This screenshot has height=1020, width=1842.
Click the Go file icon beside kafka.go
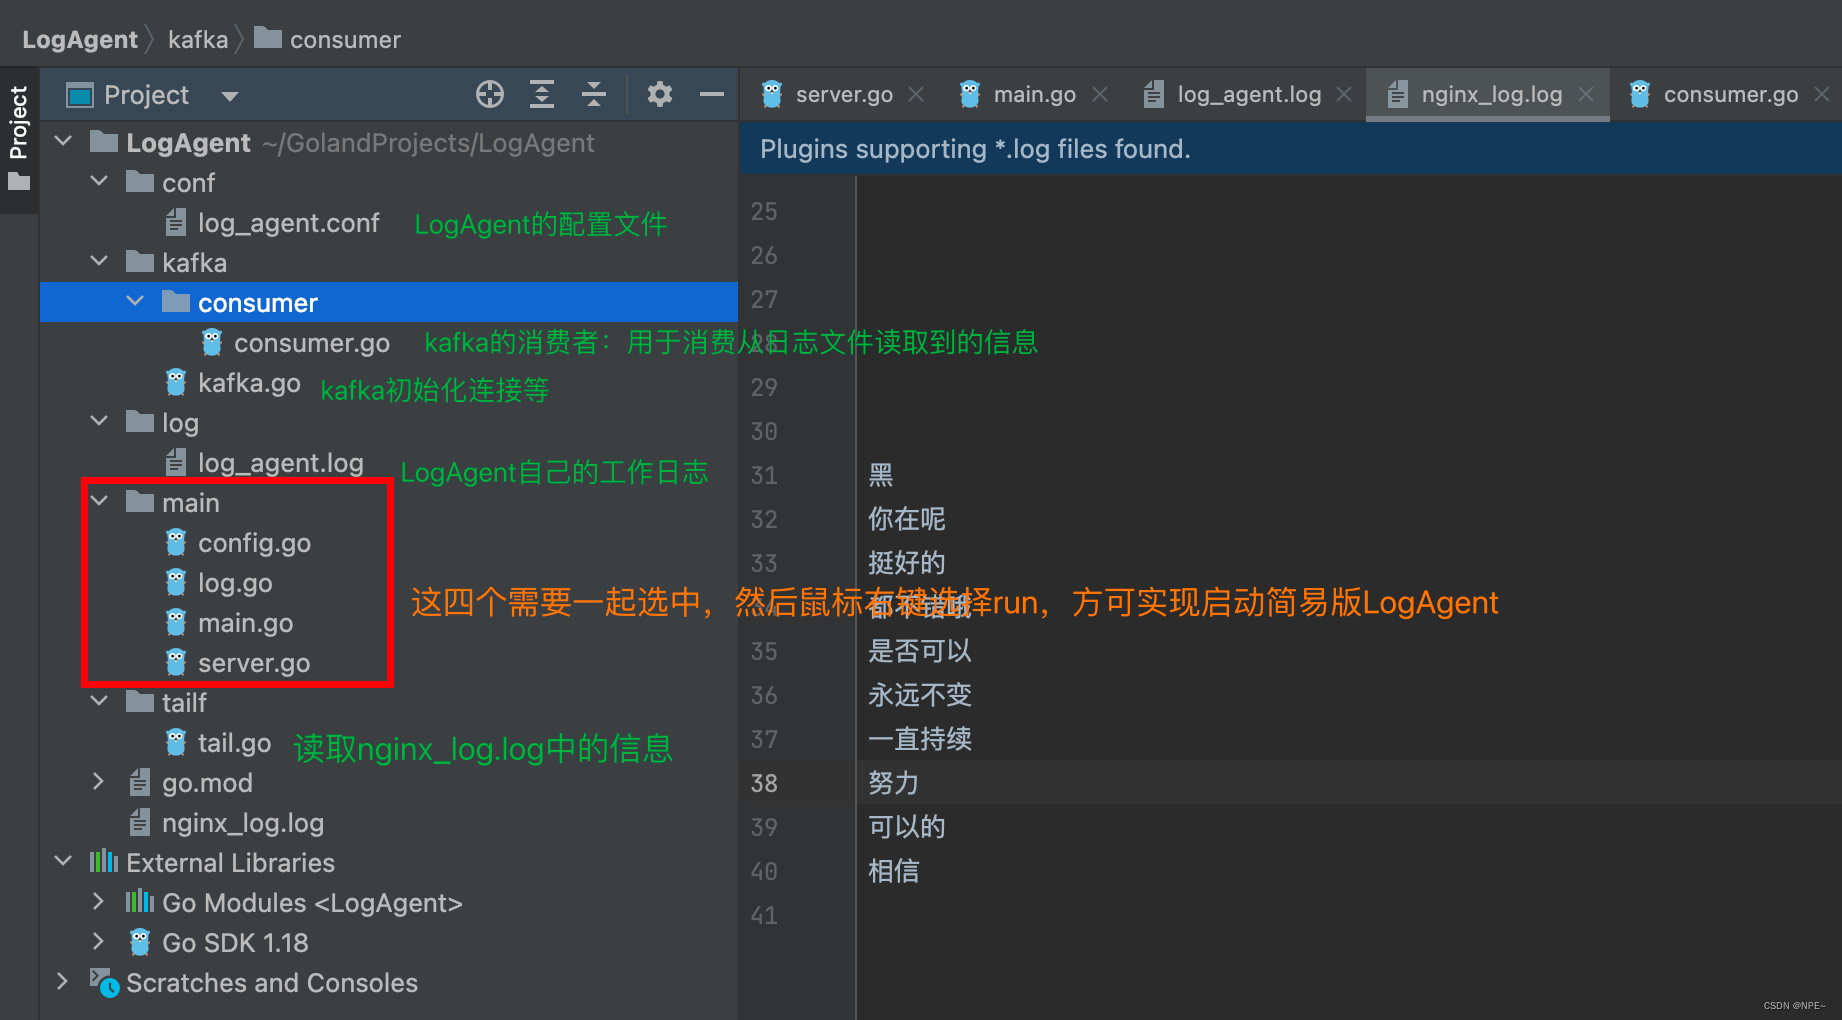pos(176,382)
